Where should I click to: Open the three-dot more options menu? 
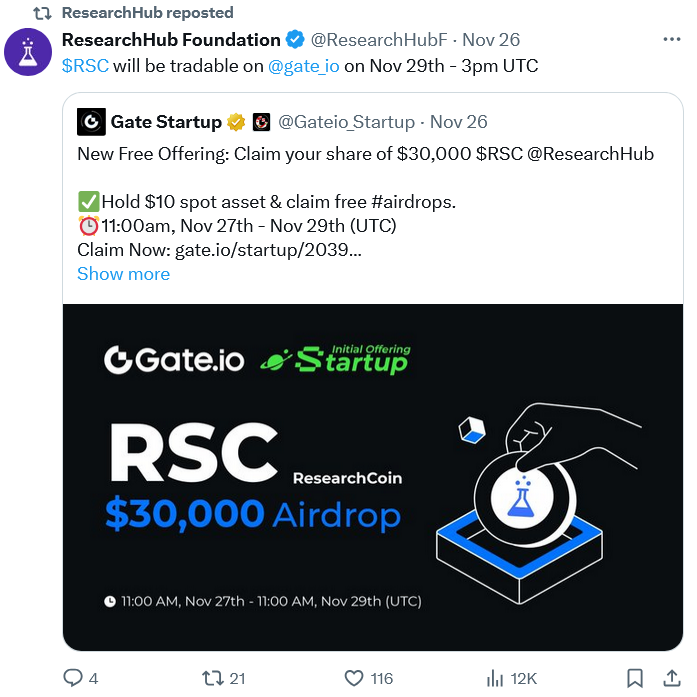671,40
